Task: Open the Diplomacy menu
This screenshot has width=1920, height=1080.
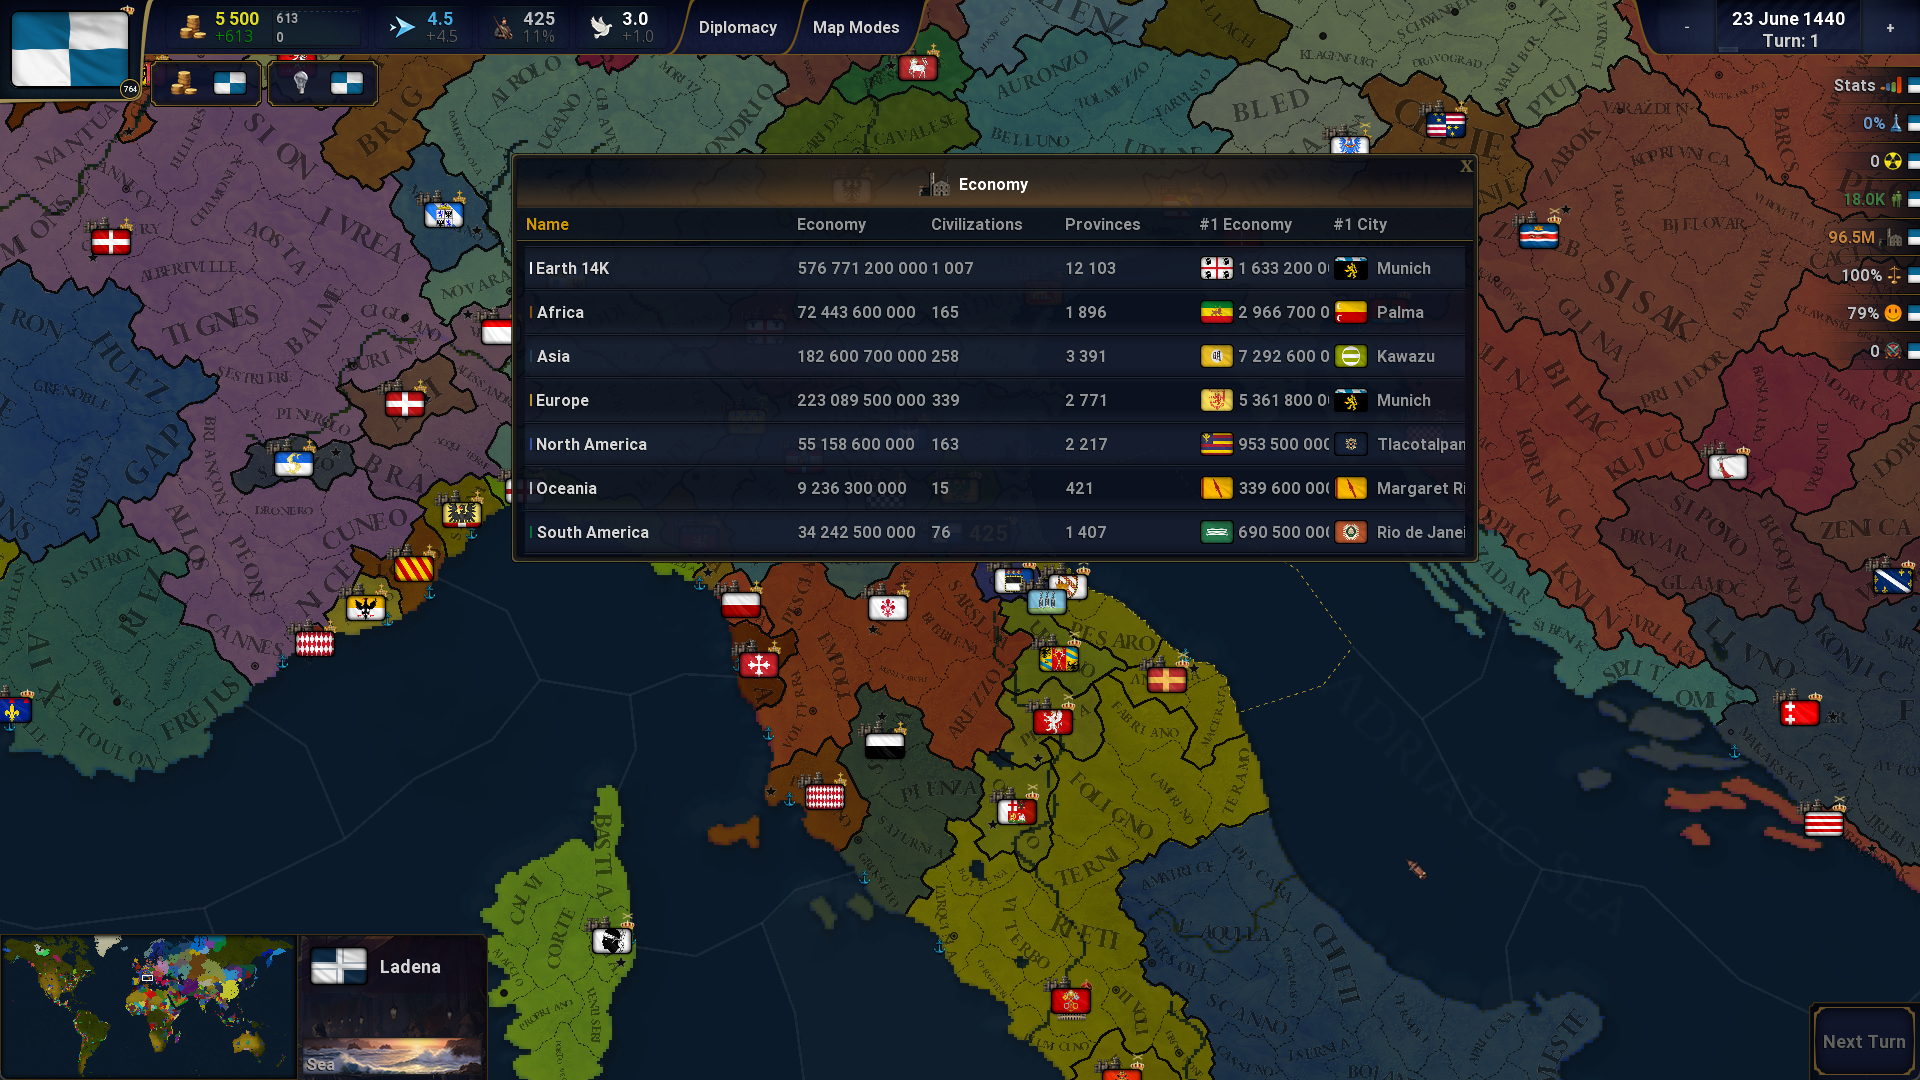Action: click(737, 27)
